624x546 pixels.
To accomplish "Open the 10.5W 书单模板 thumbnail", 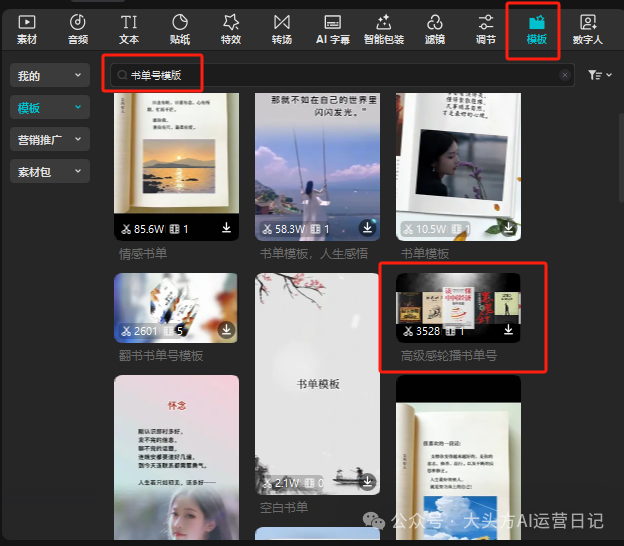I will [x=458, y=167].
